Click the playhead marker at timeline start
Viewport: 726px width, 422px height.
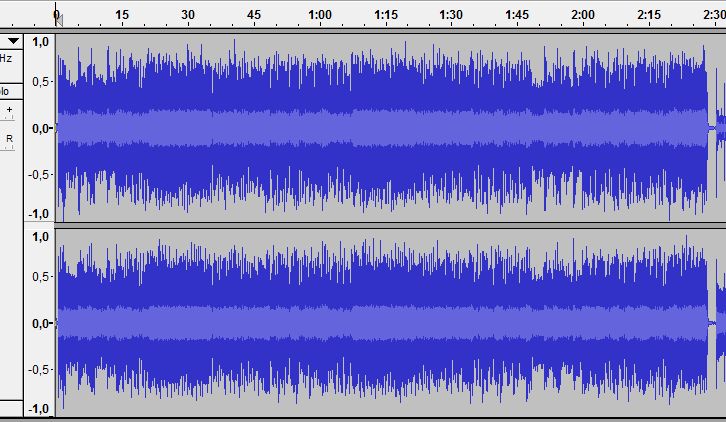tap(58, 19)
